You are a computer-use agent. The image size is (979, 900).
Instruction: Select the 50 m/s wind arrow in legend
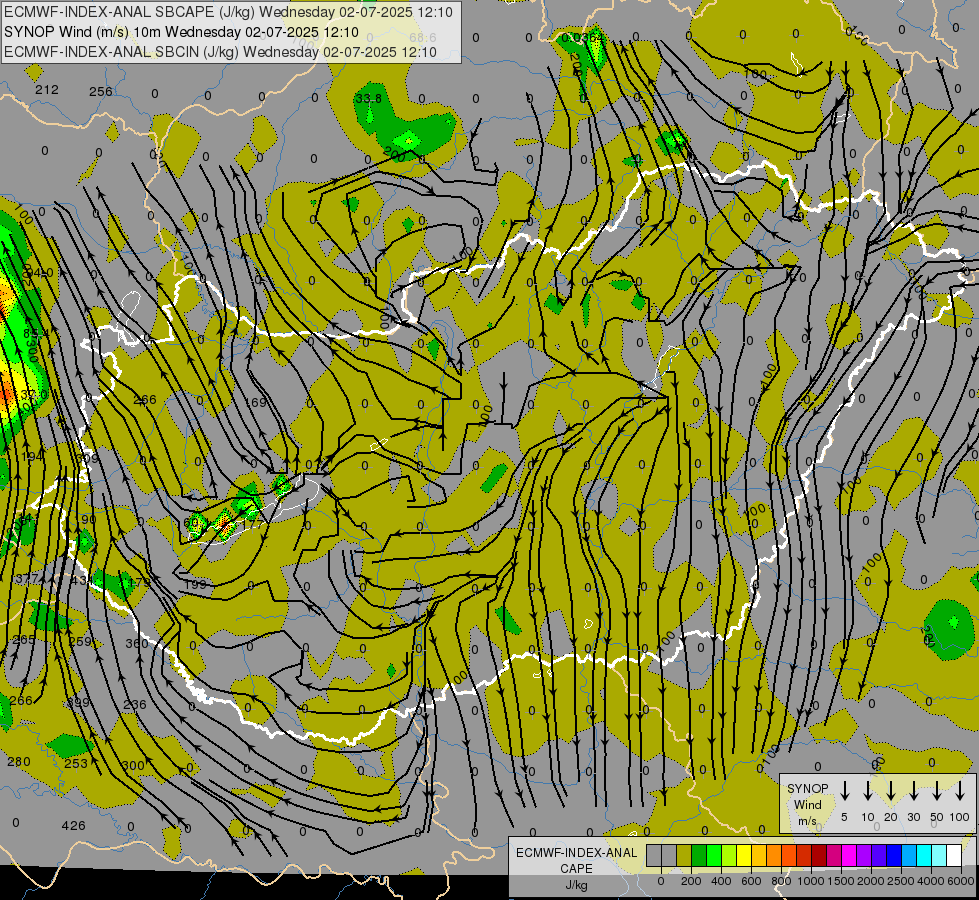coord(937,791)
